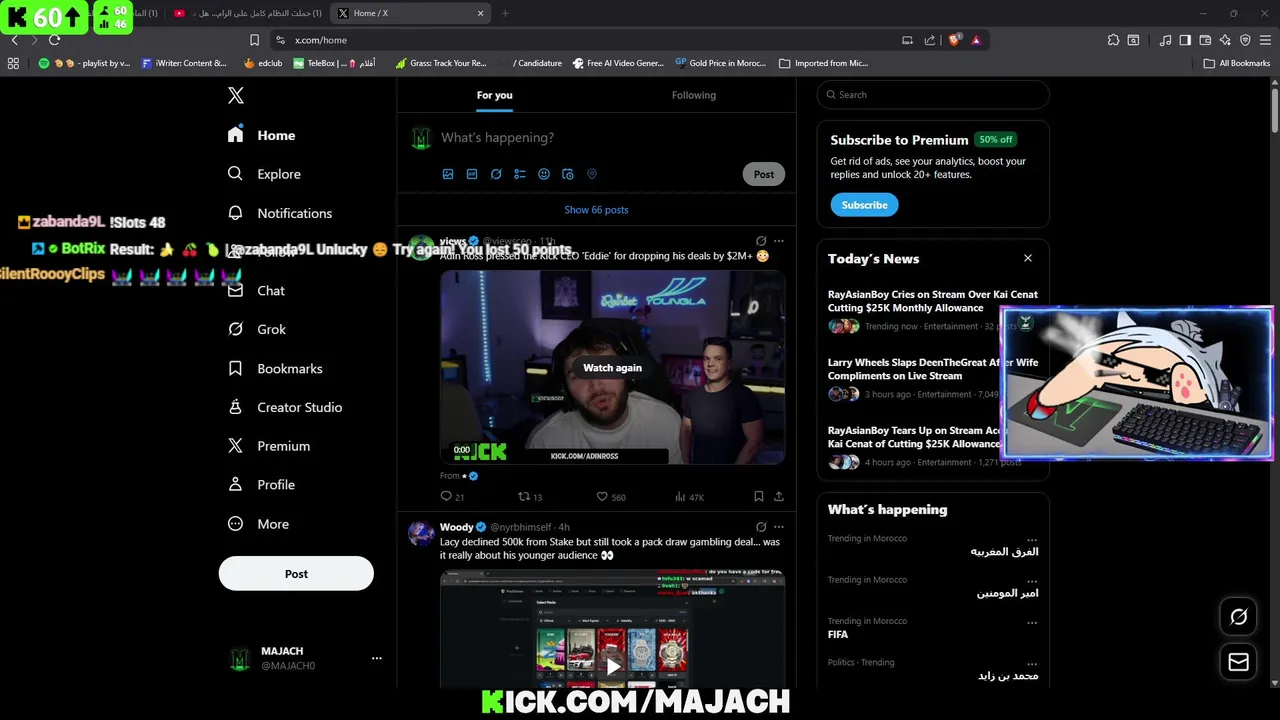1280x720 pixels.
Task: Click the X logo in the sidebar
Action: (235, 95)
